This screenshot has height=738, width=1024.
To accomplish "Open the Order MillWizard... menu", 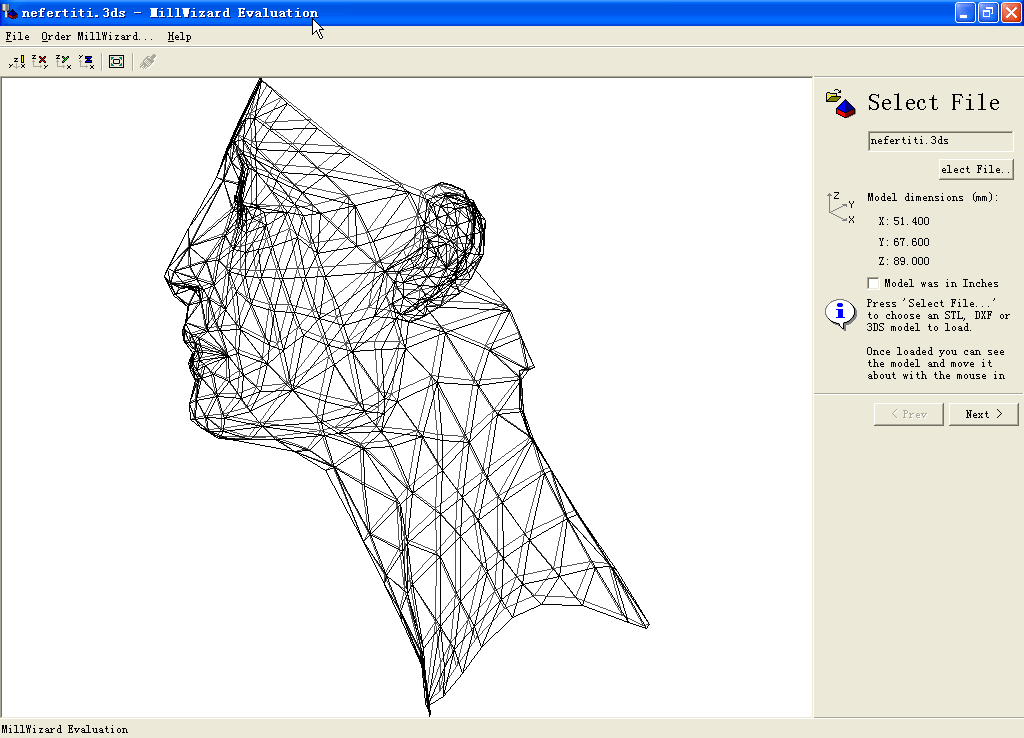I will click(97, 37).
